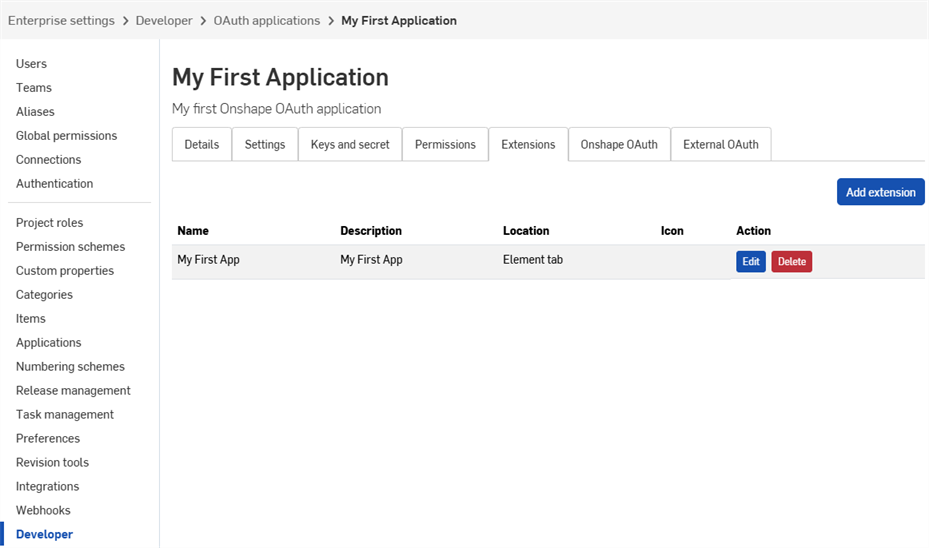
Task: Select Aliases in the sidebar
Action: pos(35,111)
